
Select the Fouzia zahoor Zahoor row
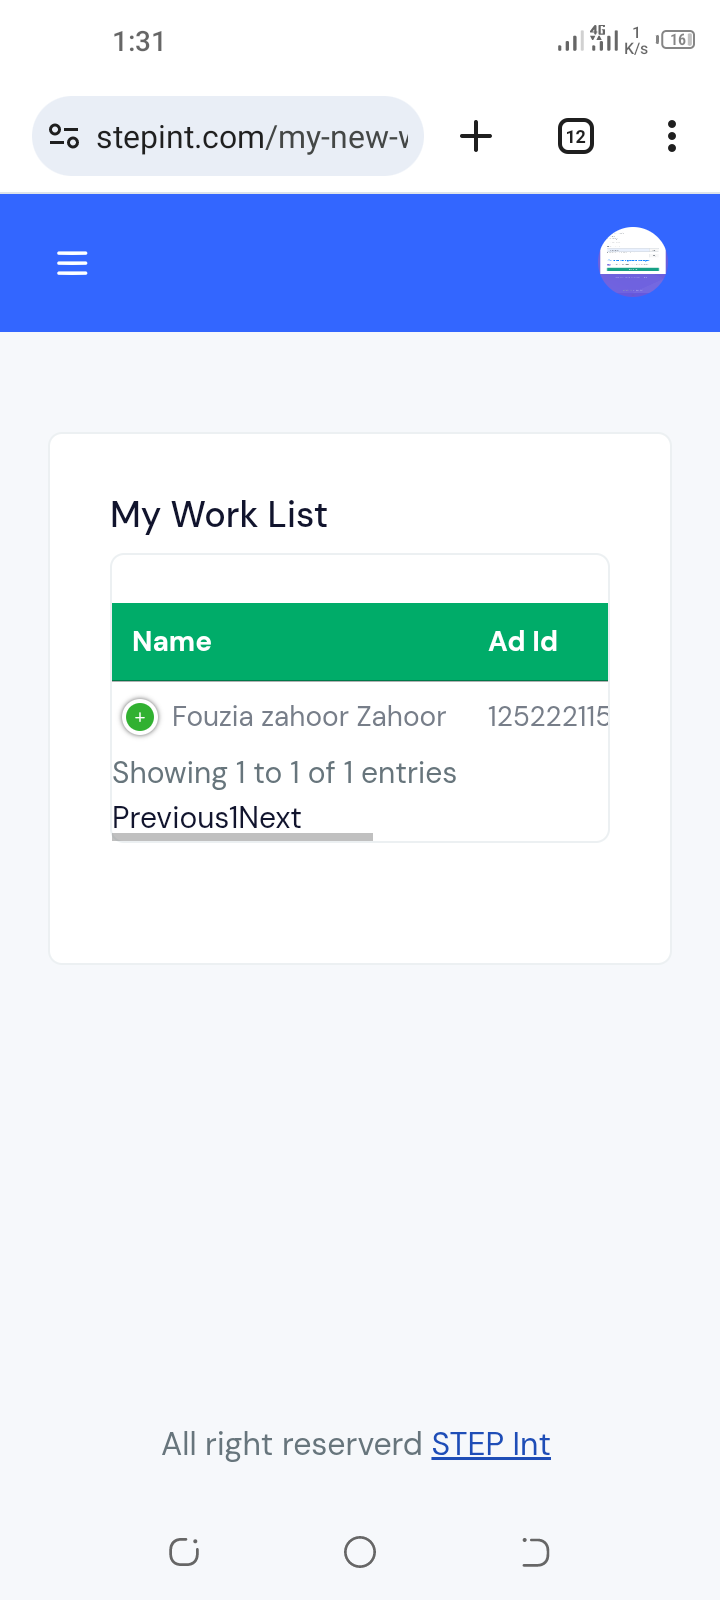tap(360, 717)
